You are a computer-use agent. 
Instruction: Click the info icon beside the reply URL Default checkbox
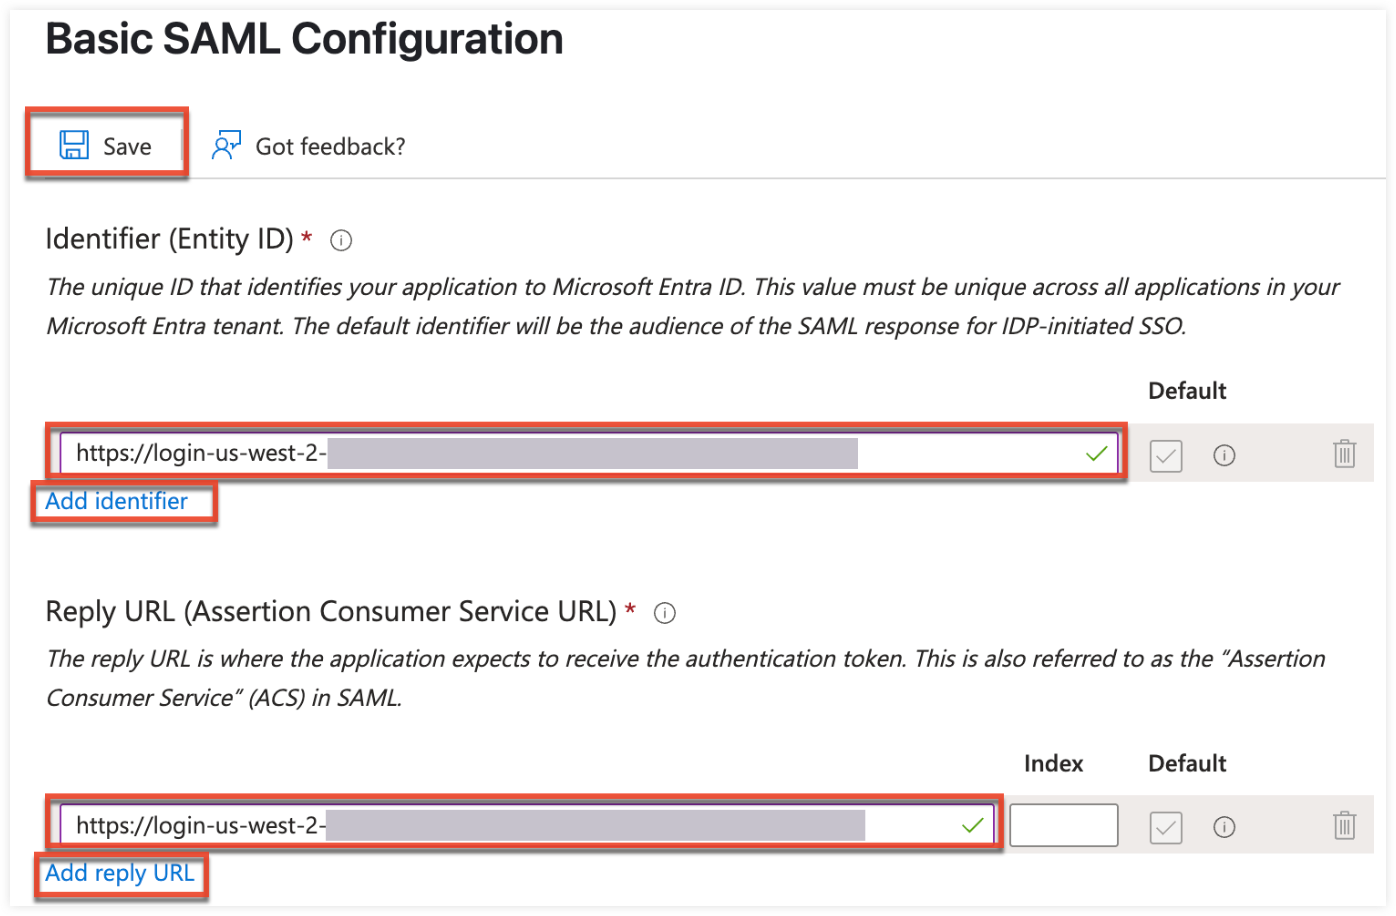point(1224,826)
